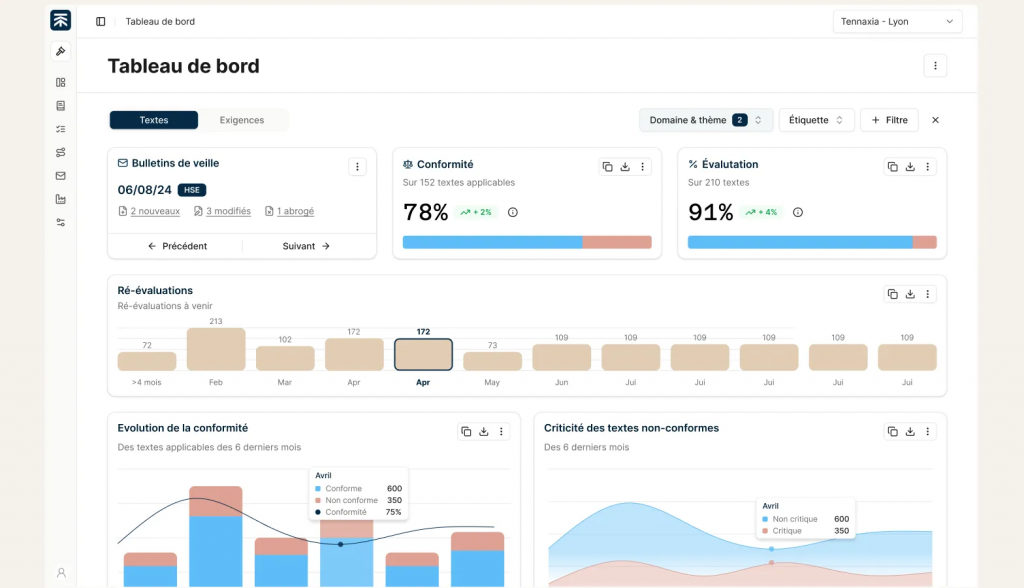
Task: Select the checklist icon in the sidebar
Action: [x=60, y=128]
